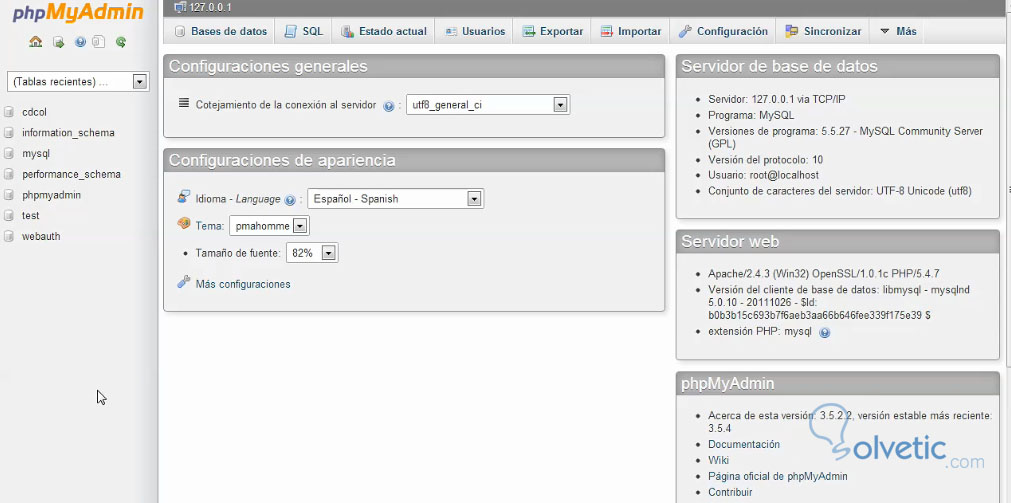
Task: Click the list icon before Cotejamiento
Action: (x=184, y=103)
